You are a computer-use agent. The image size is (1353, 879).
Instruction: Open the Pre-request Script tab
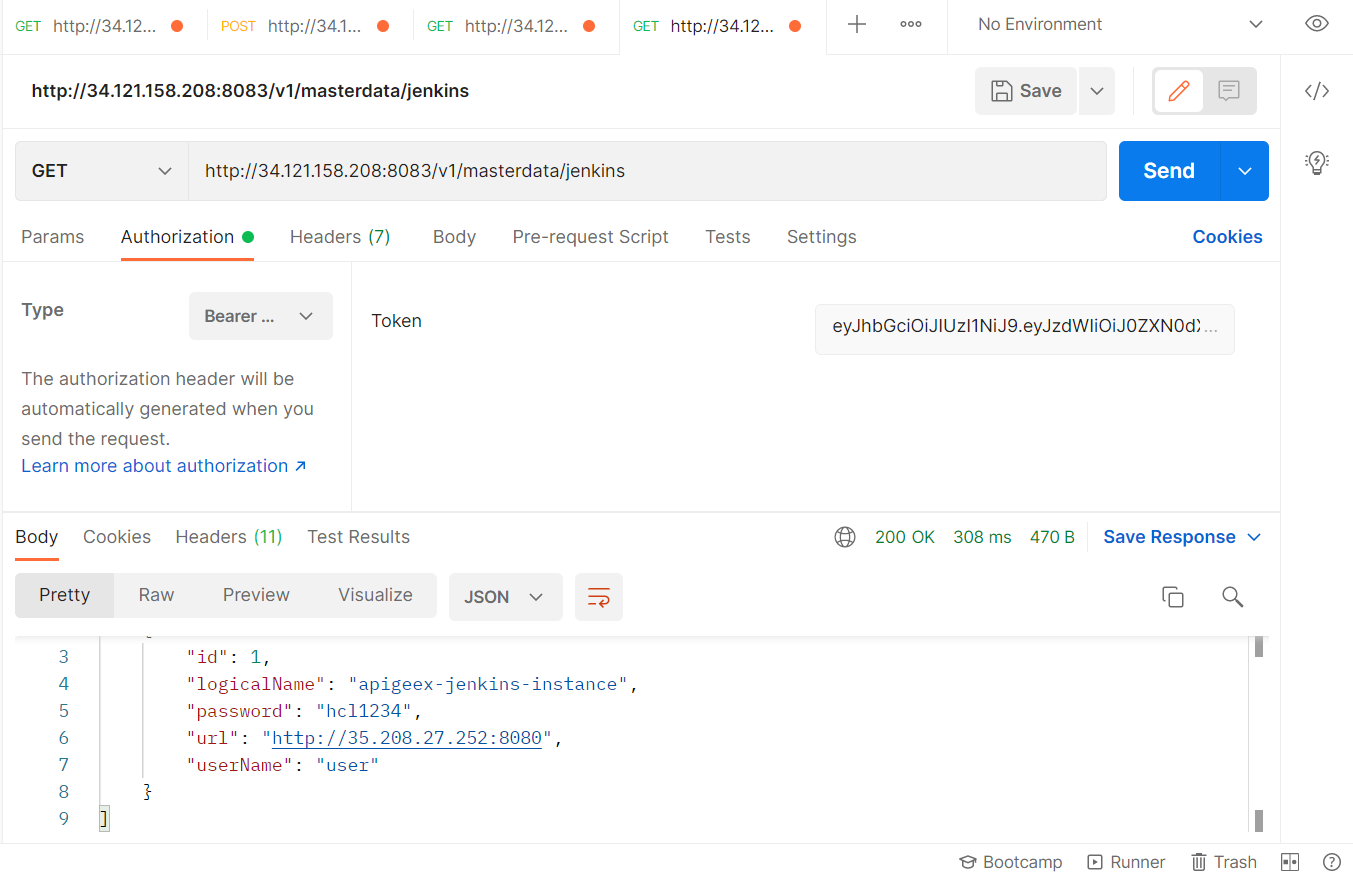590,237
